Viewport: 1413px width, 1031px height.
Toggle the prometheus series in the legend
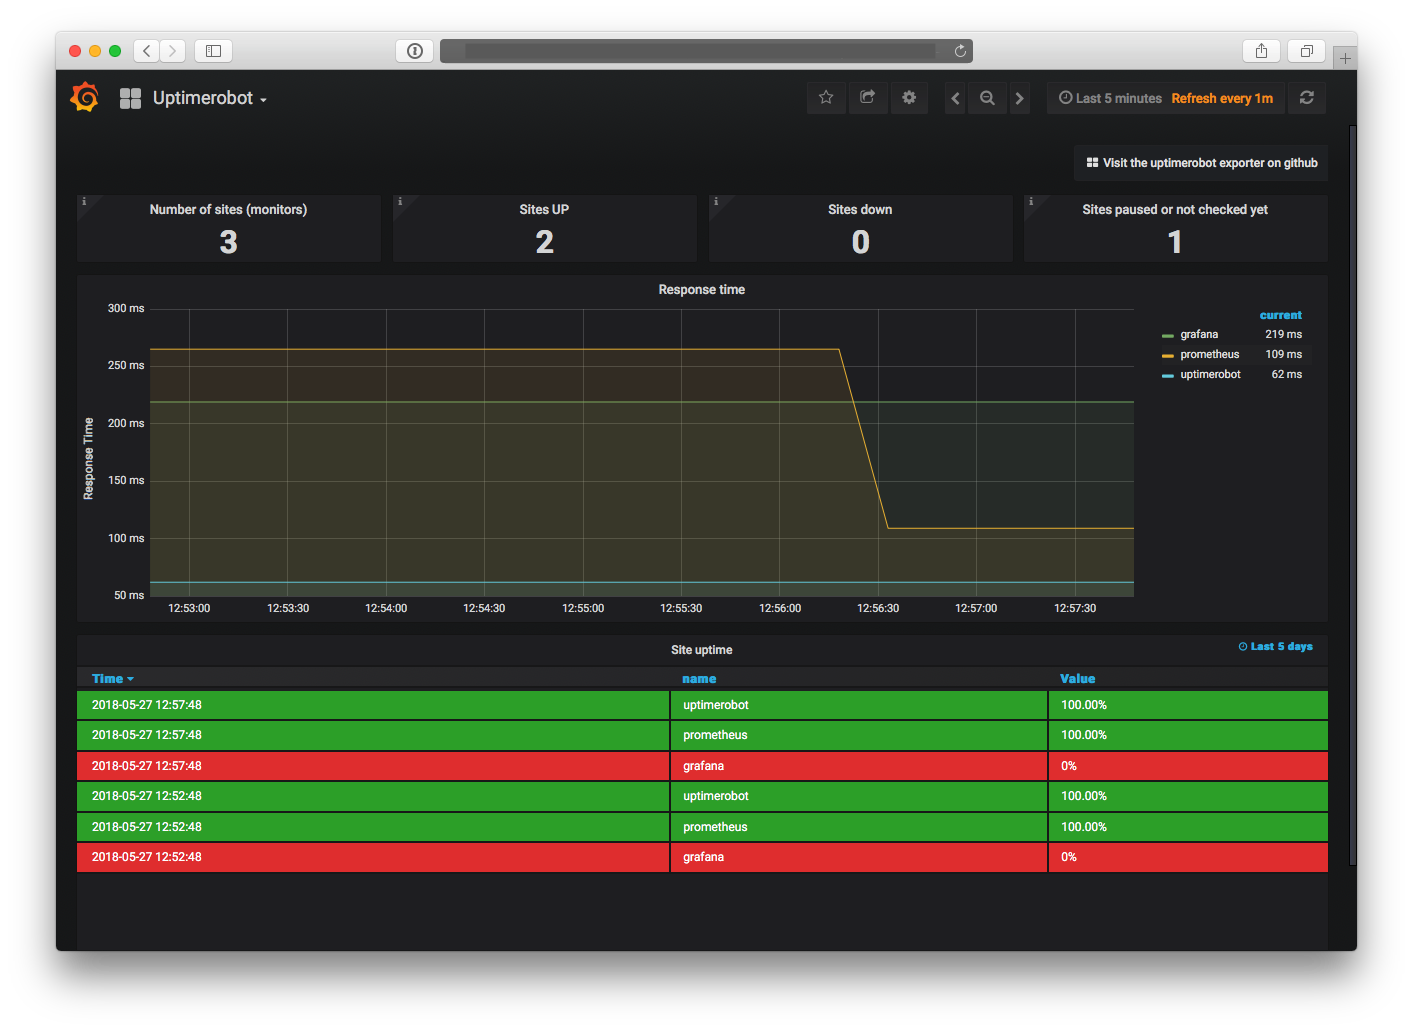coord(1209,355)
